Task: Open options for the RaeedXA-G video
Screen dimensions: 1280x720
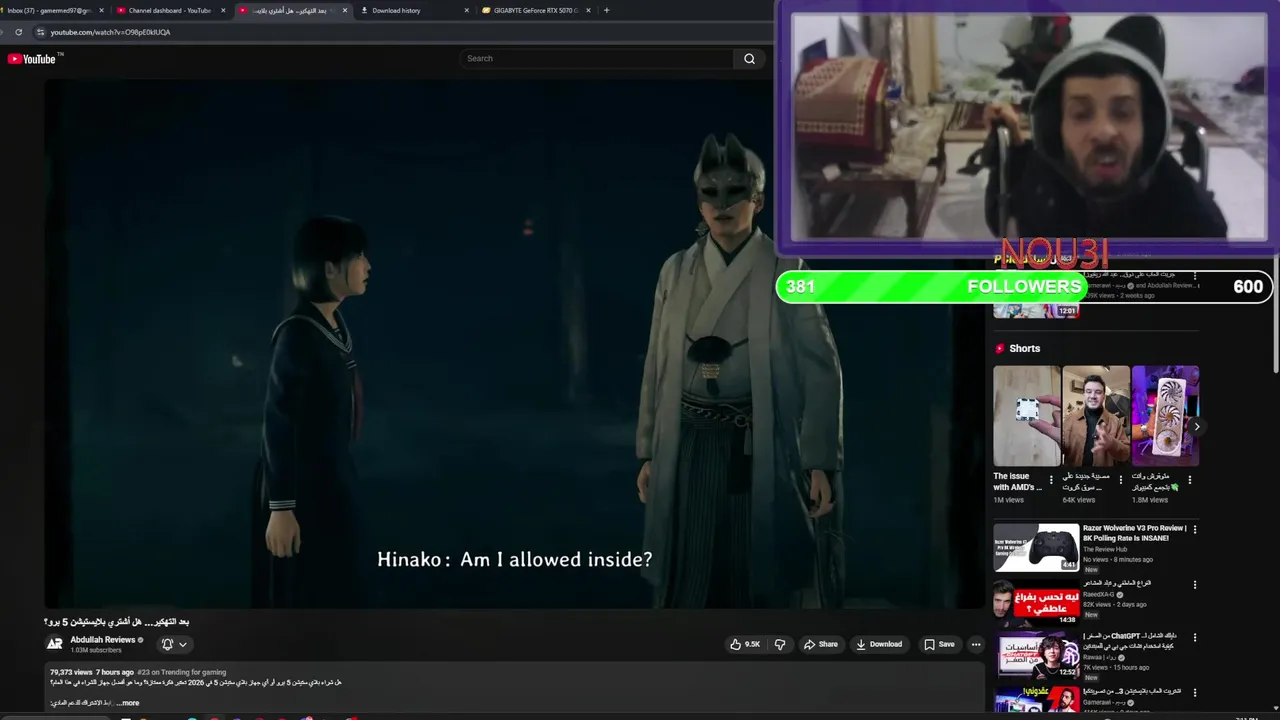Action: pos(1194,584)
